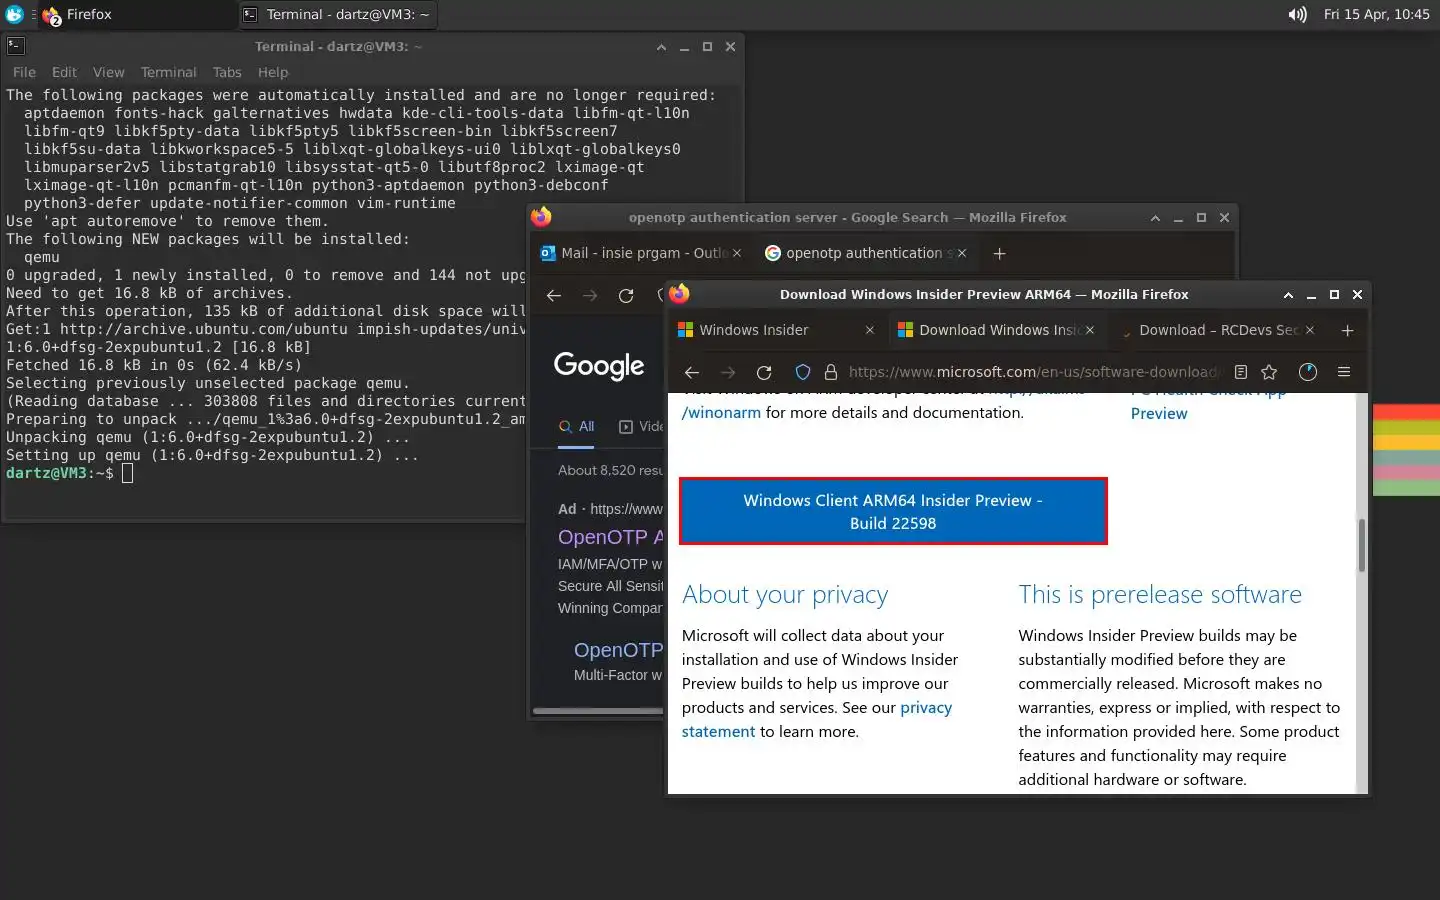Viewport: 1440px width, 900px height.
Task: Open new tab in Google Search window
Action: [999, 253]
